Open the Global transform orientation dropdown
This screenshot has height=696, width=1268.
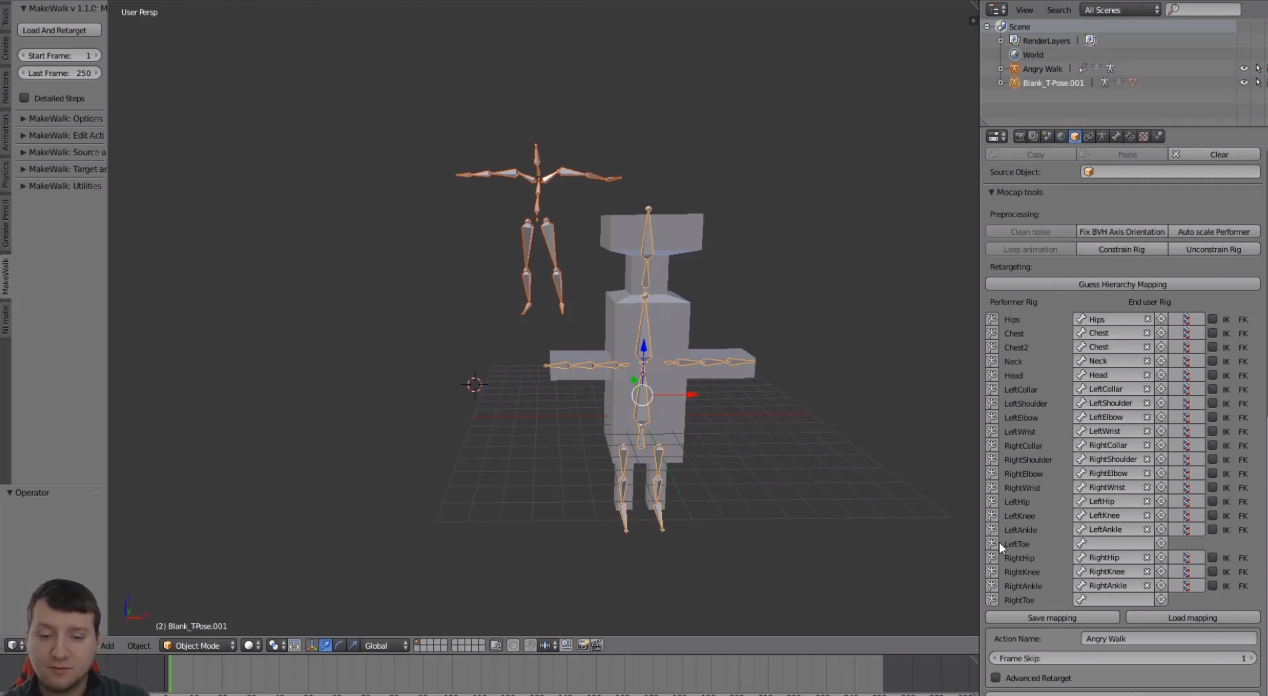point(386,646)
